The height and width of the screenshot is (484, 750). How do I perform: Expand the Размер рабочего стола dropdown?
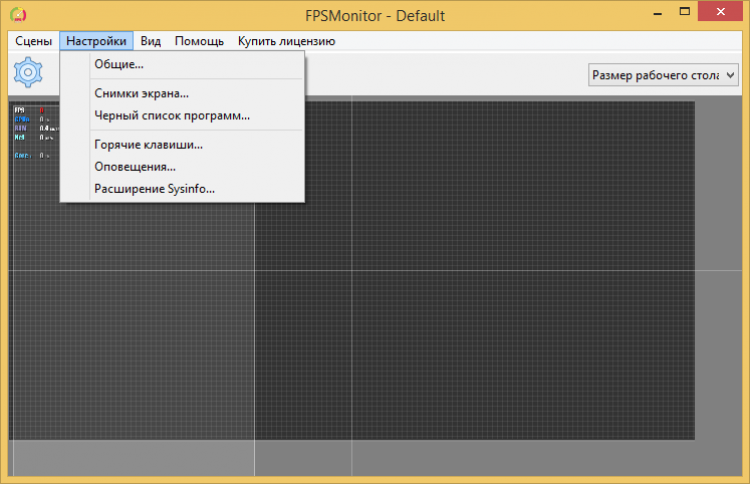coord(663,75)
